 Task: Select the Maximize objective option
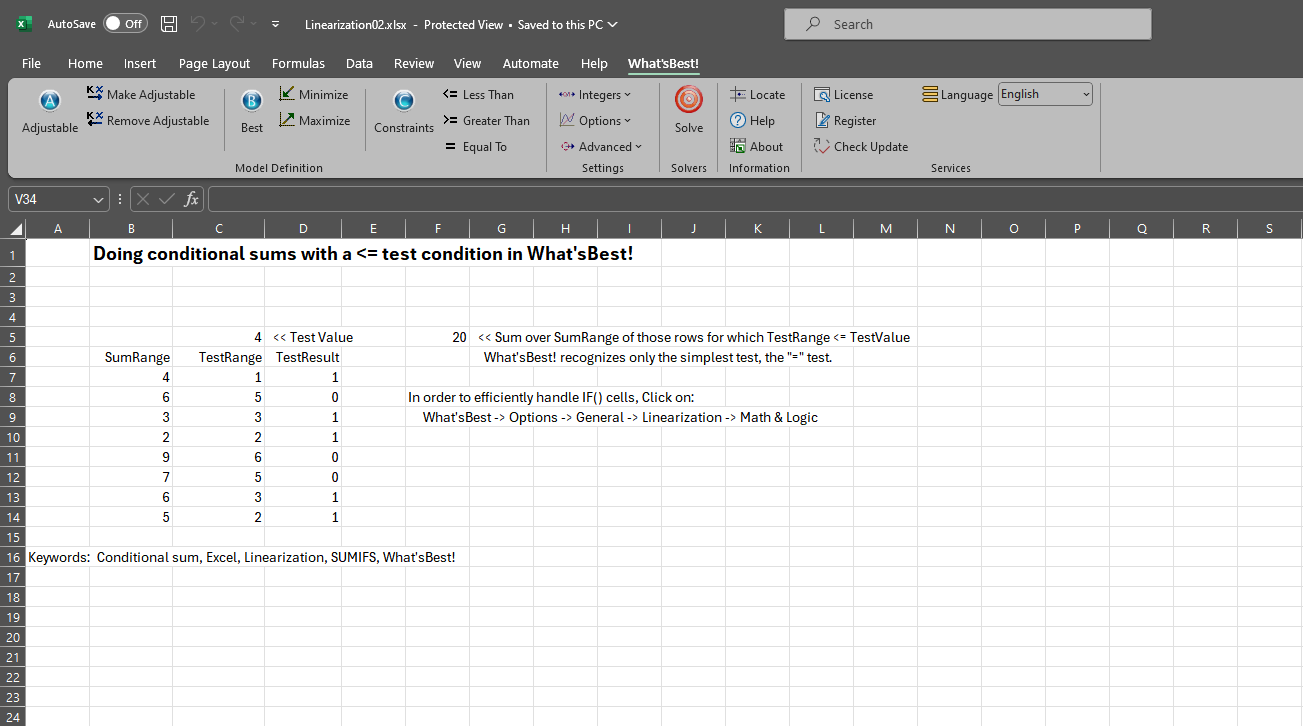(314, 120)
